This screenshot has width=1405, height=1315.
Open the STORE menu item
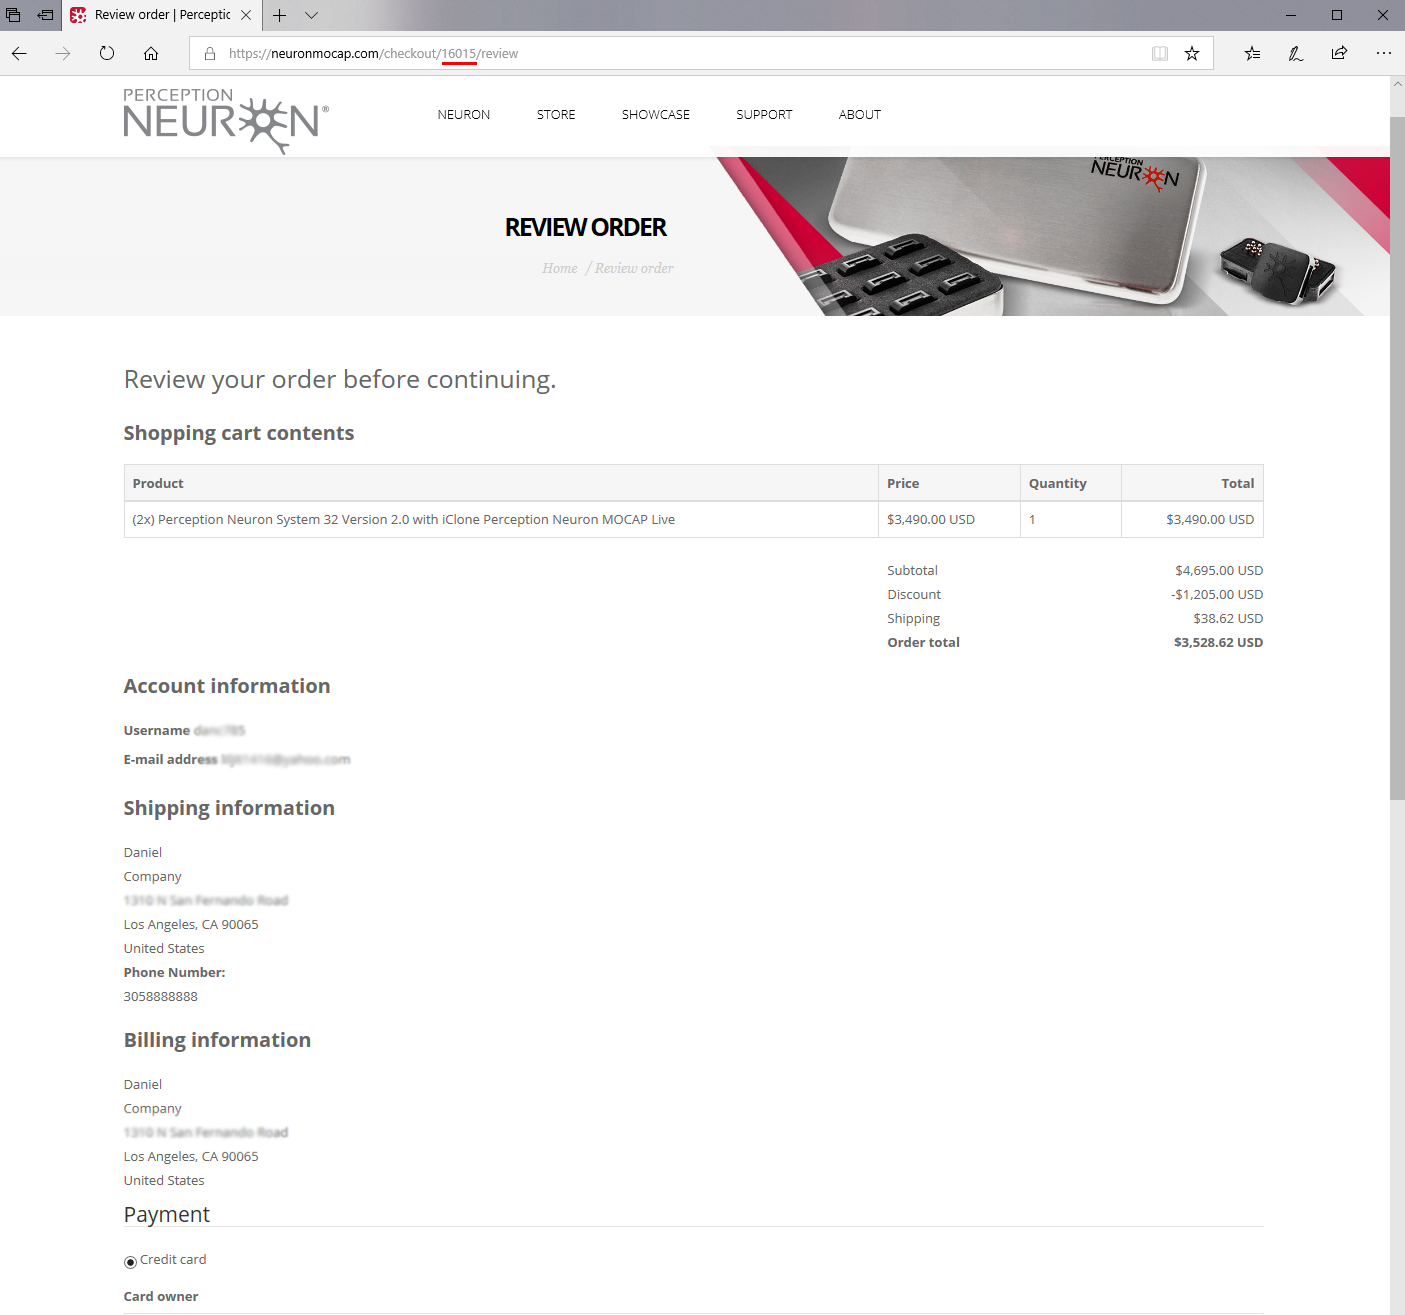click(556, 115)
